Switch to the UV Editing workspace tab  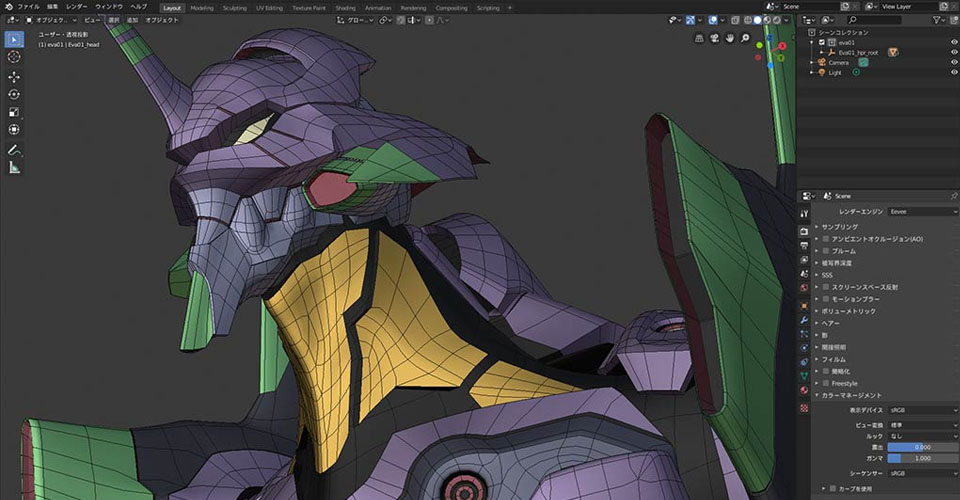pyautogui.click(x=269, y=8)
